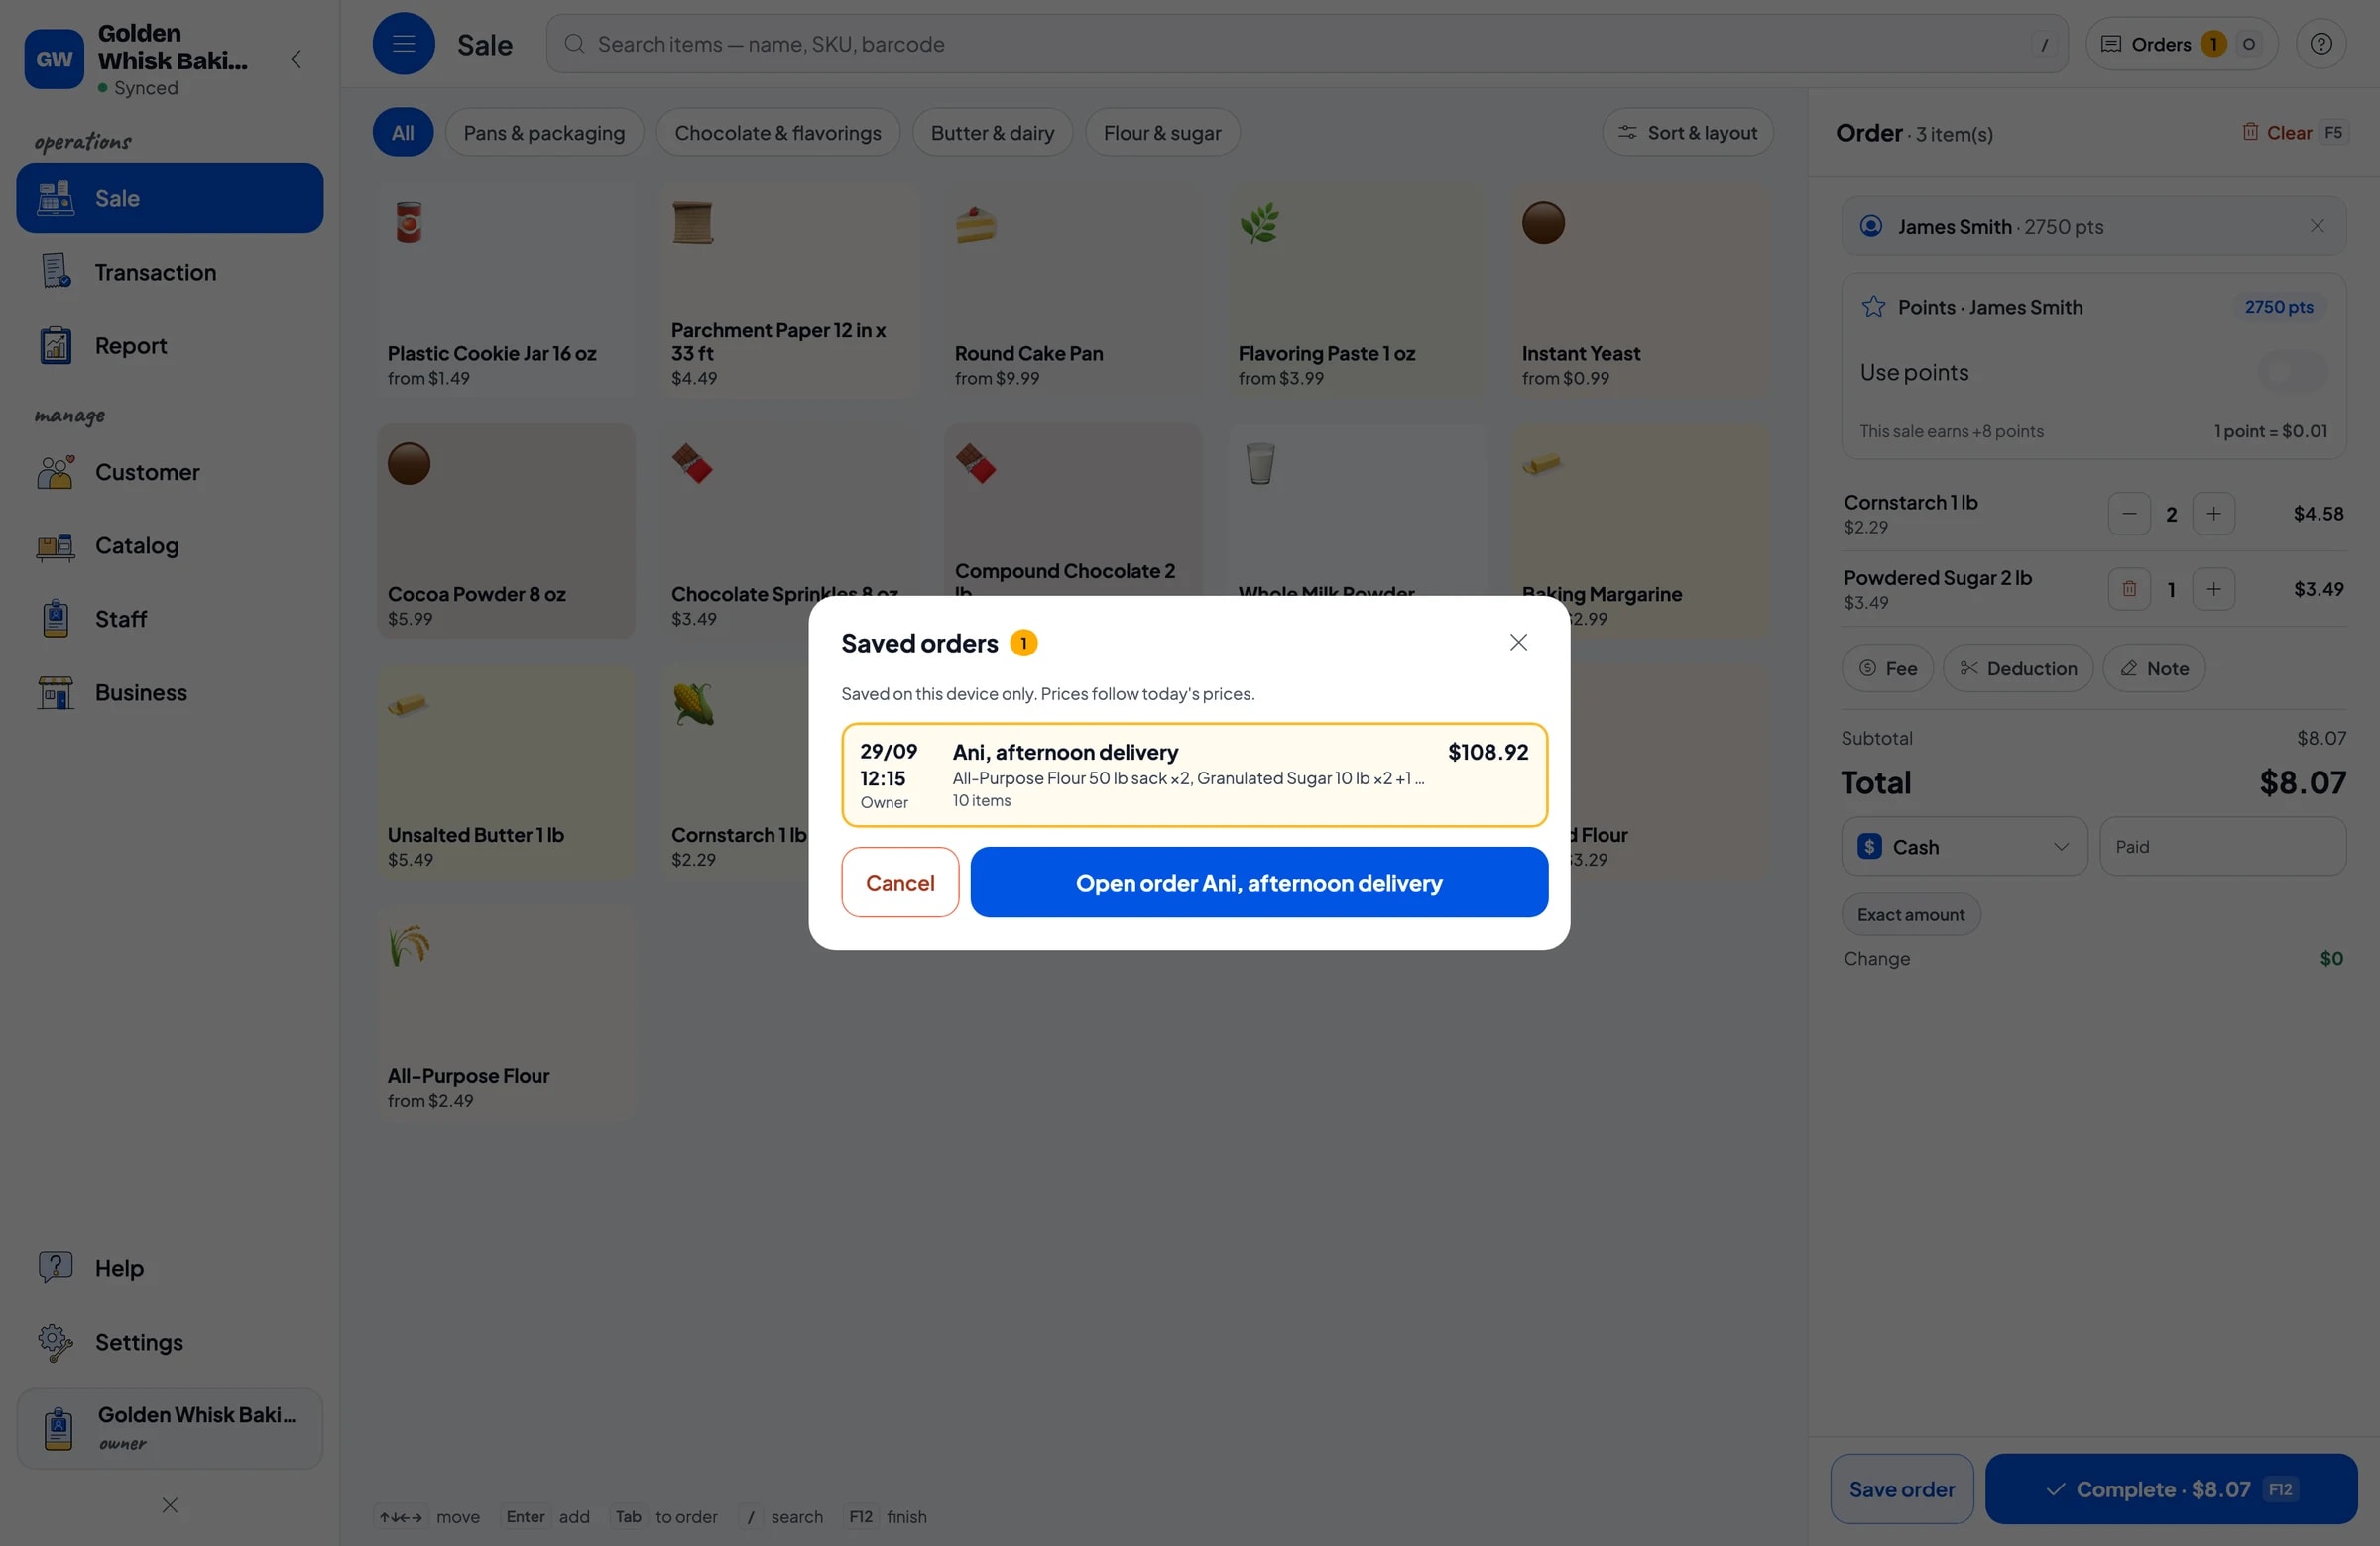
Task: Open the Orders saved list button
Action: pyautogui.click(x=2180, y=43)
